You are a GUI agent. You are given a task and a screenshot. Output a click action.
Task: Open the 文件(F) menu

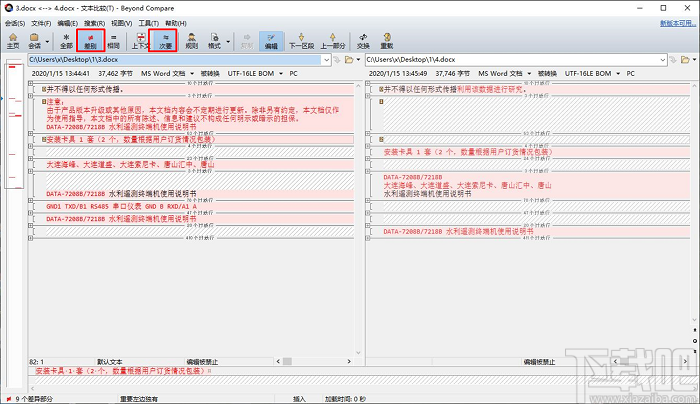(x=41, y=23)
